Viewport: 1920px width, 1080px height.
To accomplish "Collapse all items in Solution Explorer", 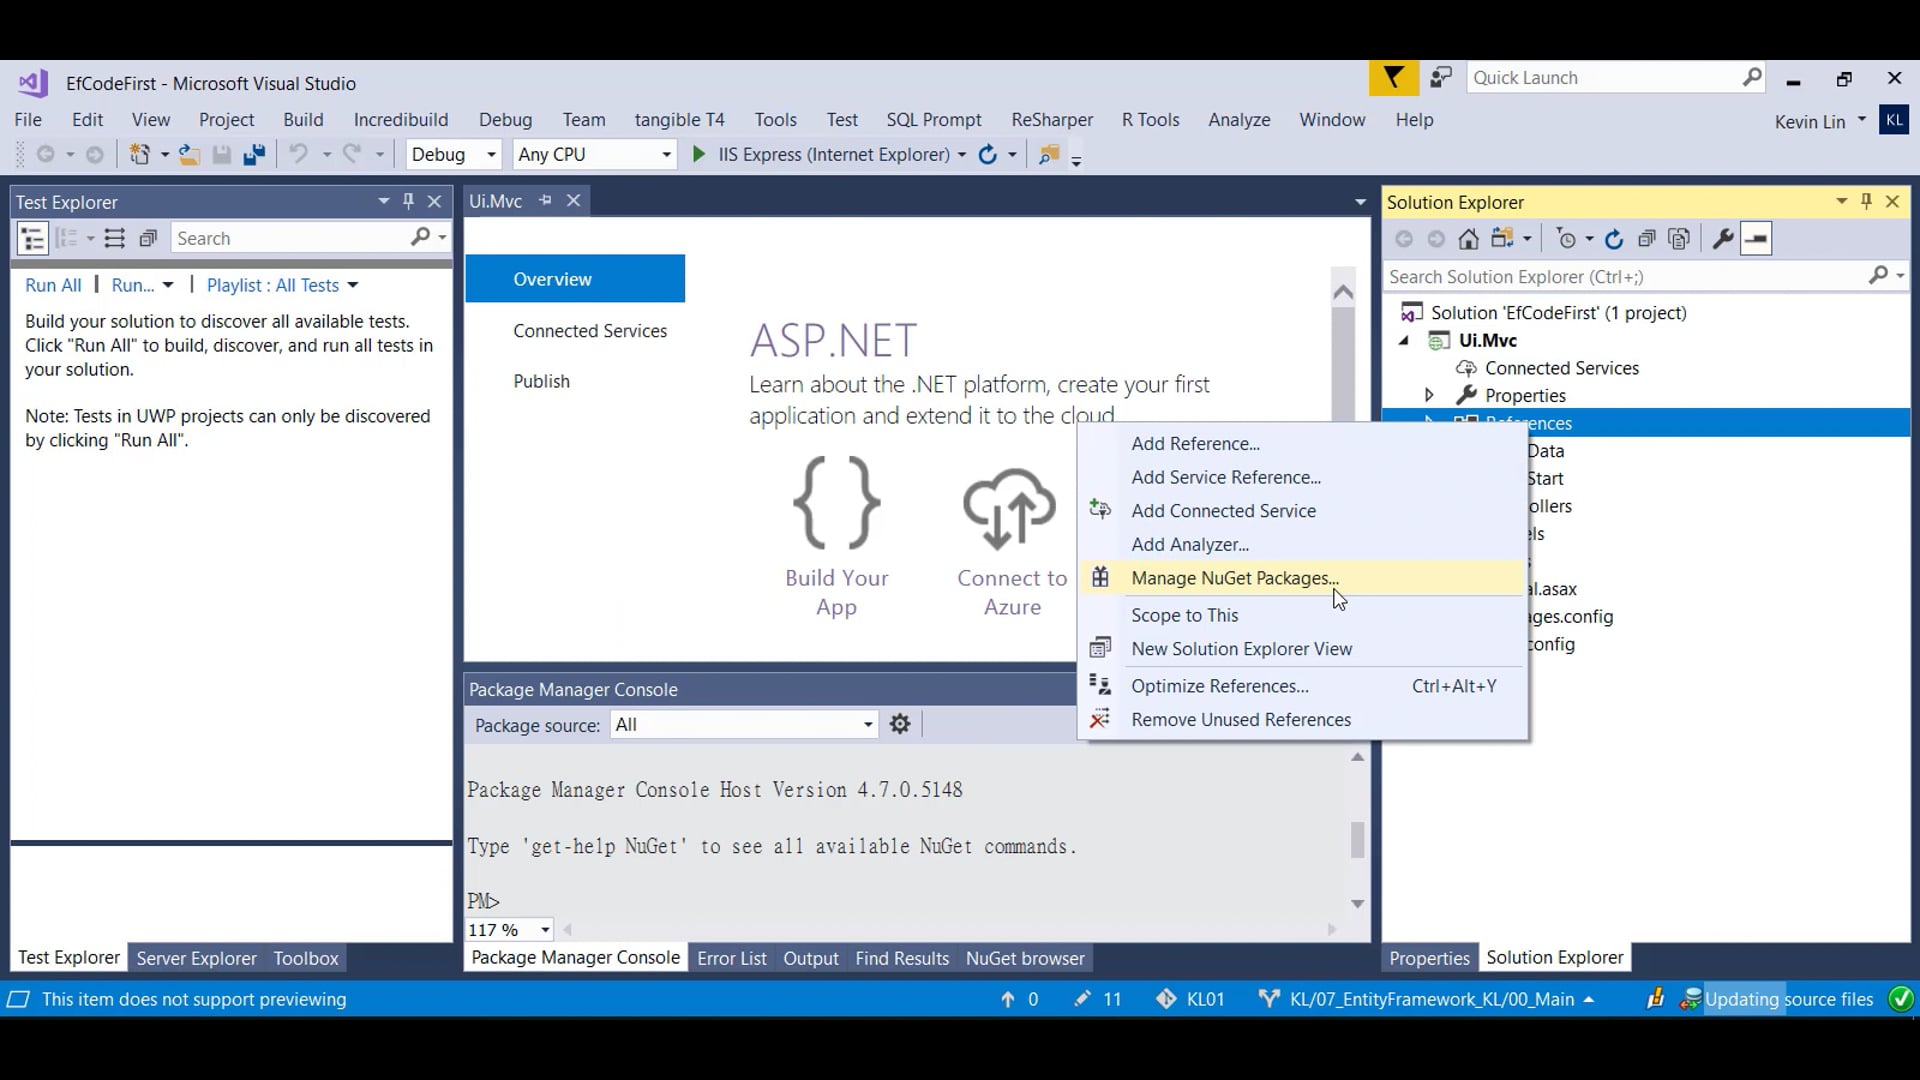I will click(x=1646, y=239).
